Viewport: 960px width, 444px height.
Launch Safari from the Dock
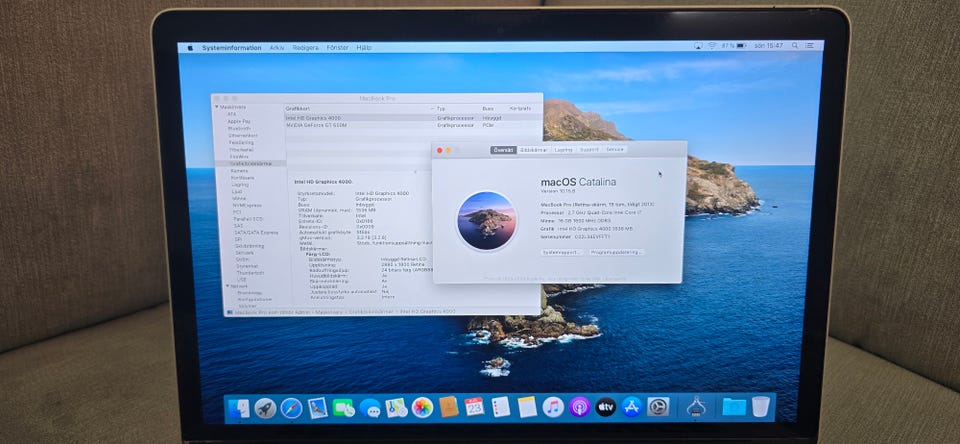pos(291,408)
